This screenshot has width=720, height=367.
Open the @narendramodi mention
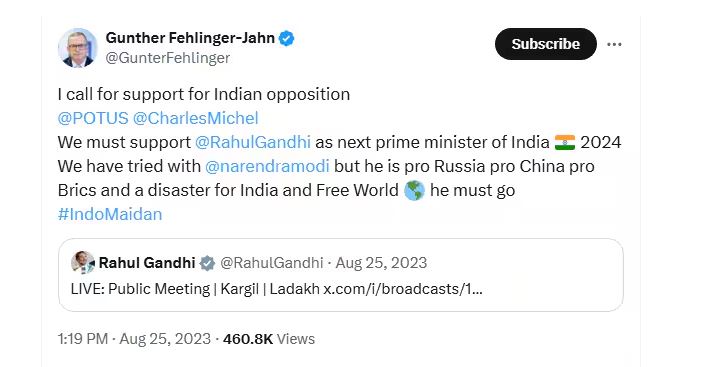267,166
